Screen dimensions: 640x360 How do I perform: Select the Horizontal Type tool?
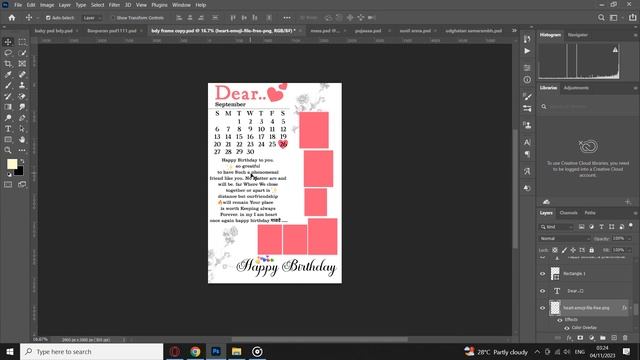[8, 129]
